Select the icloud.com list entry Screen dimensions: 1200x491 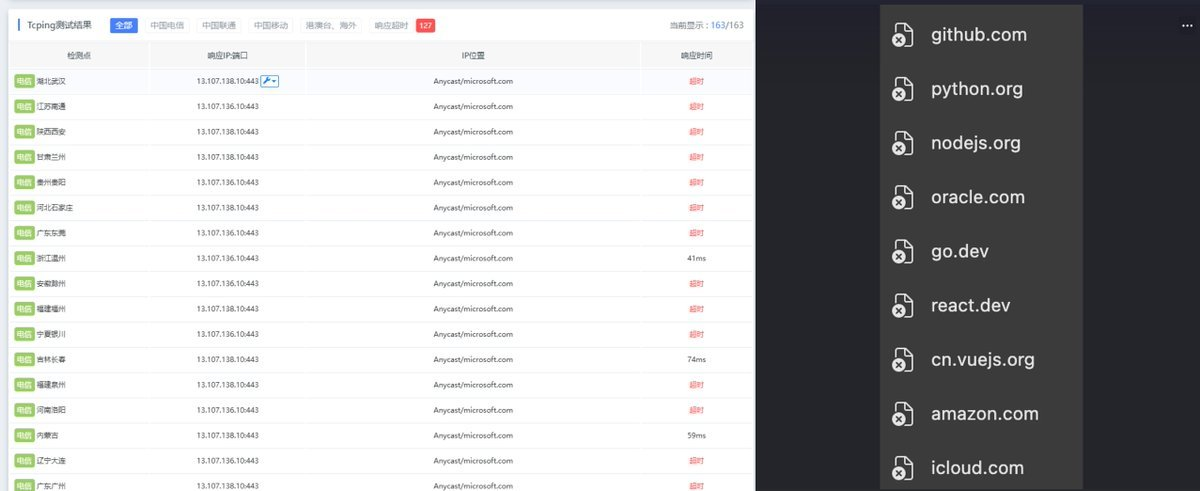pyautogui.click(x=977, y=467)
